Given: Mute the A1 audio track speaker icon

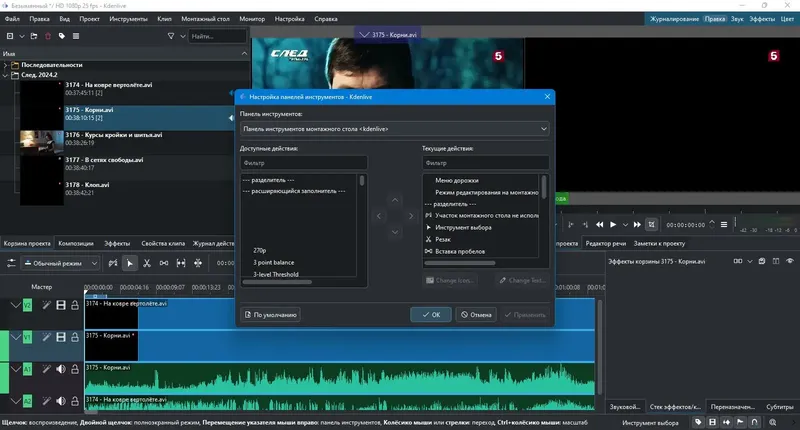Looking at the screenshot, I should 61,369.
